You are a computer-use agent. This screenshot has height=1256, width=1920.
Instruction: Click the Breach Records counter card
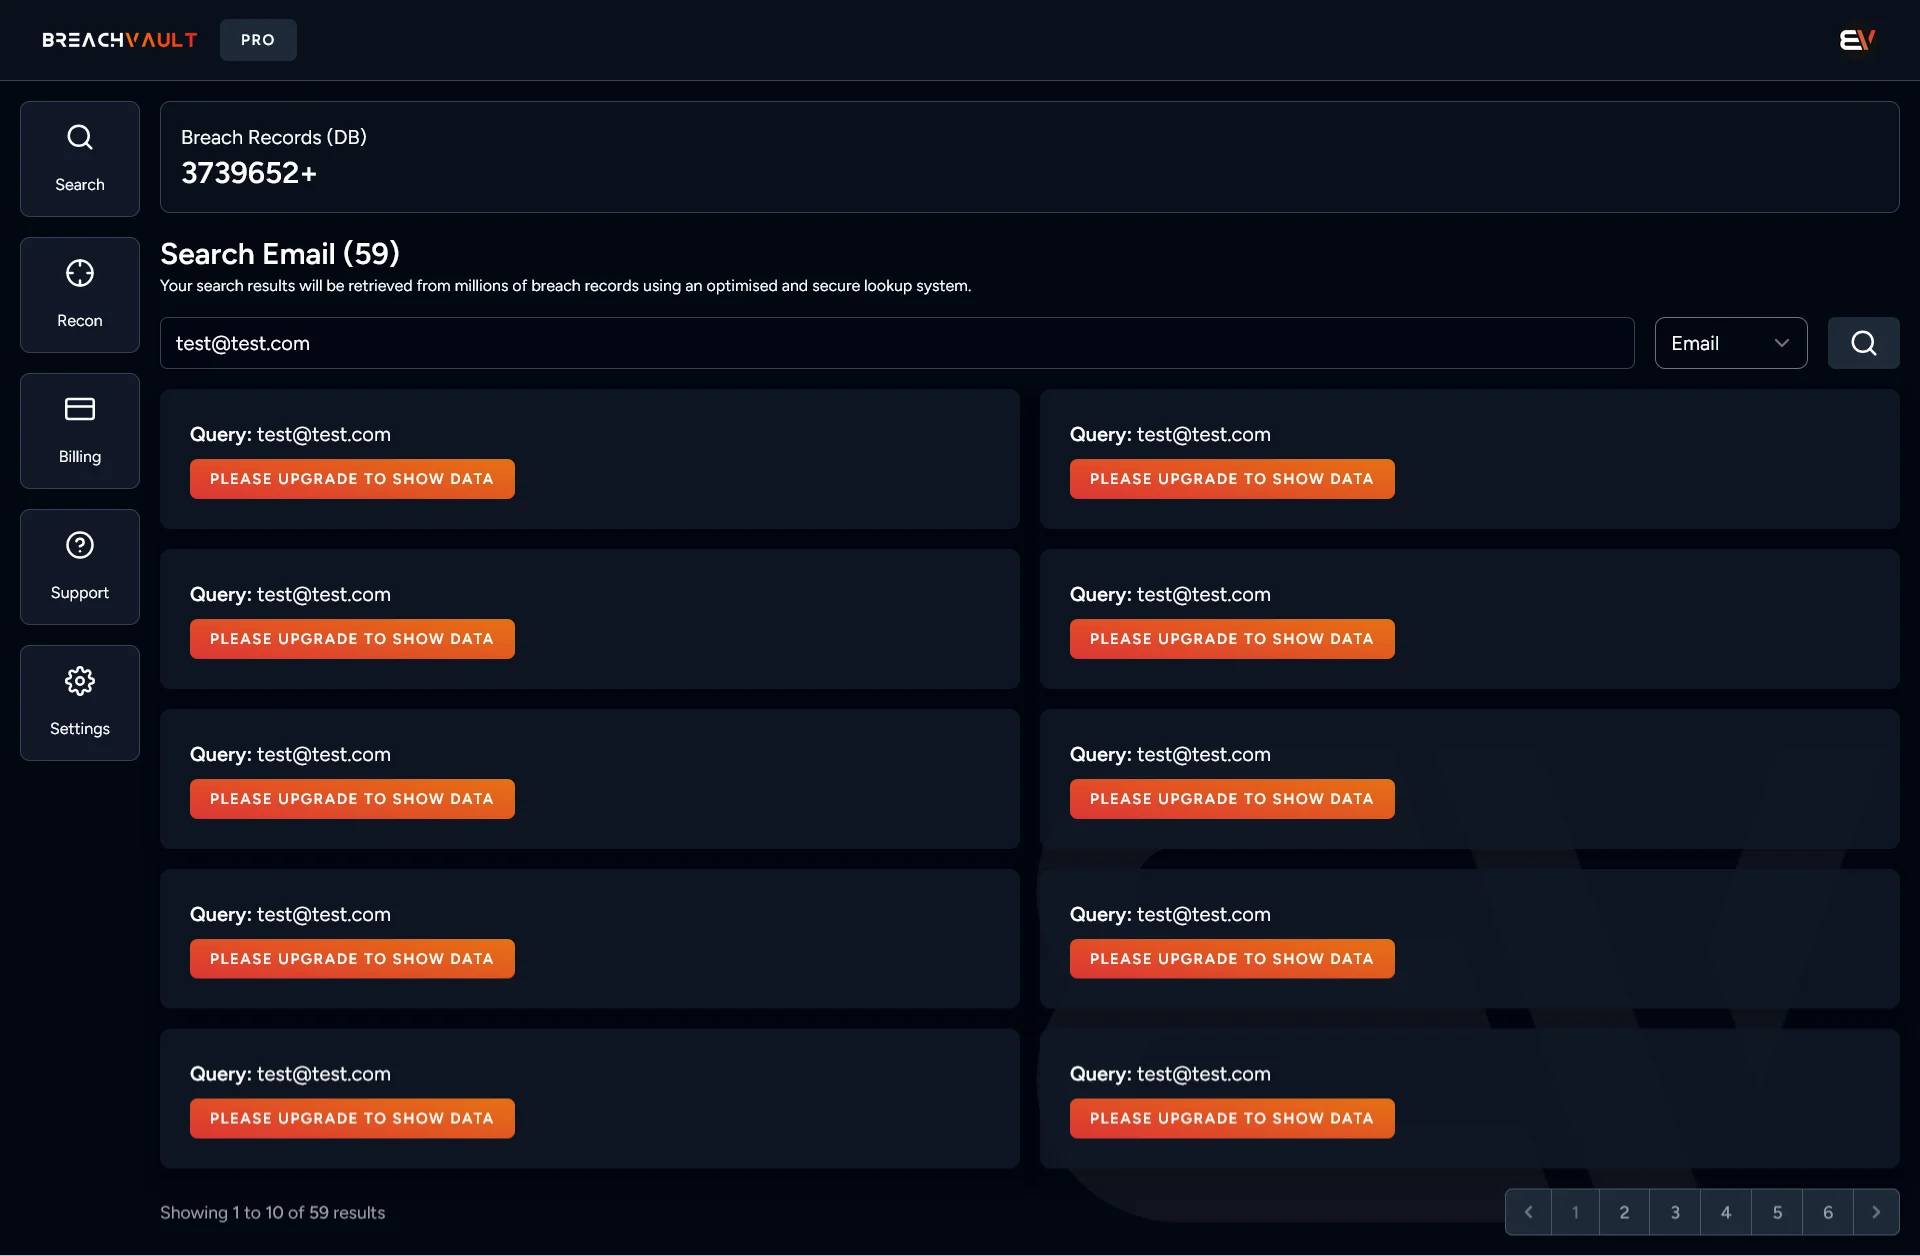pos(1029,157)
